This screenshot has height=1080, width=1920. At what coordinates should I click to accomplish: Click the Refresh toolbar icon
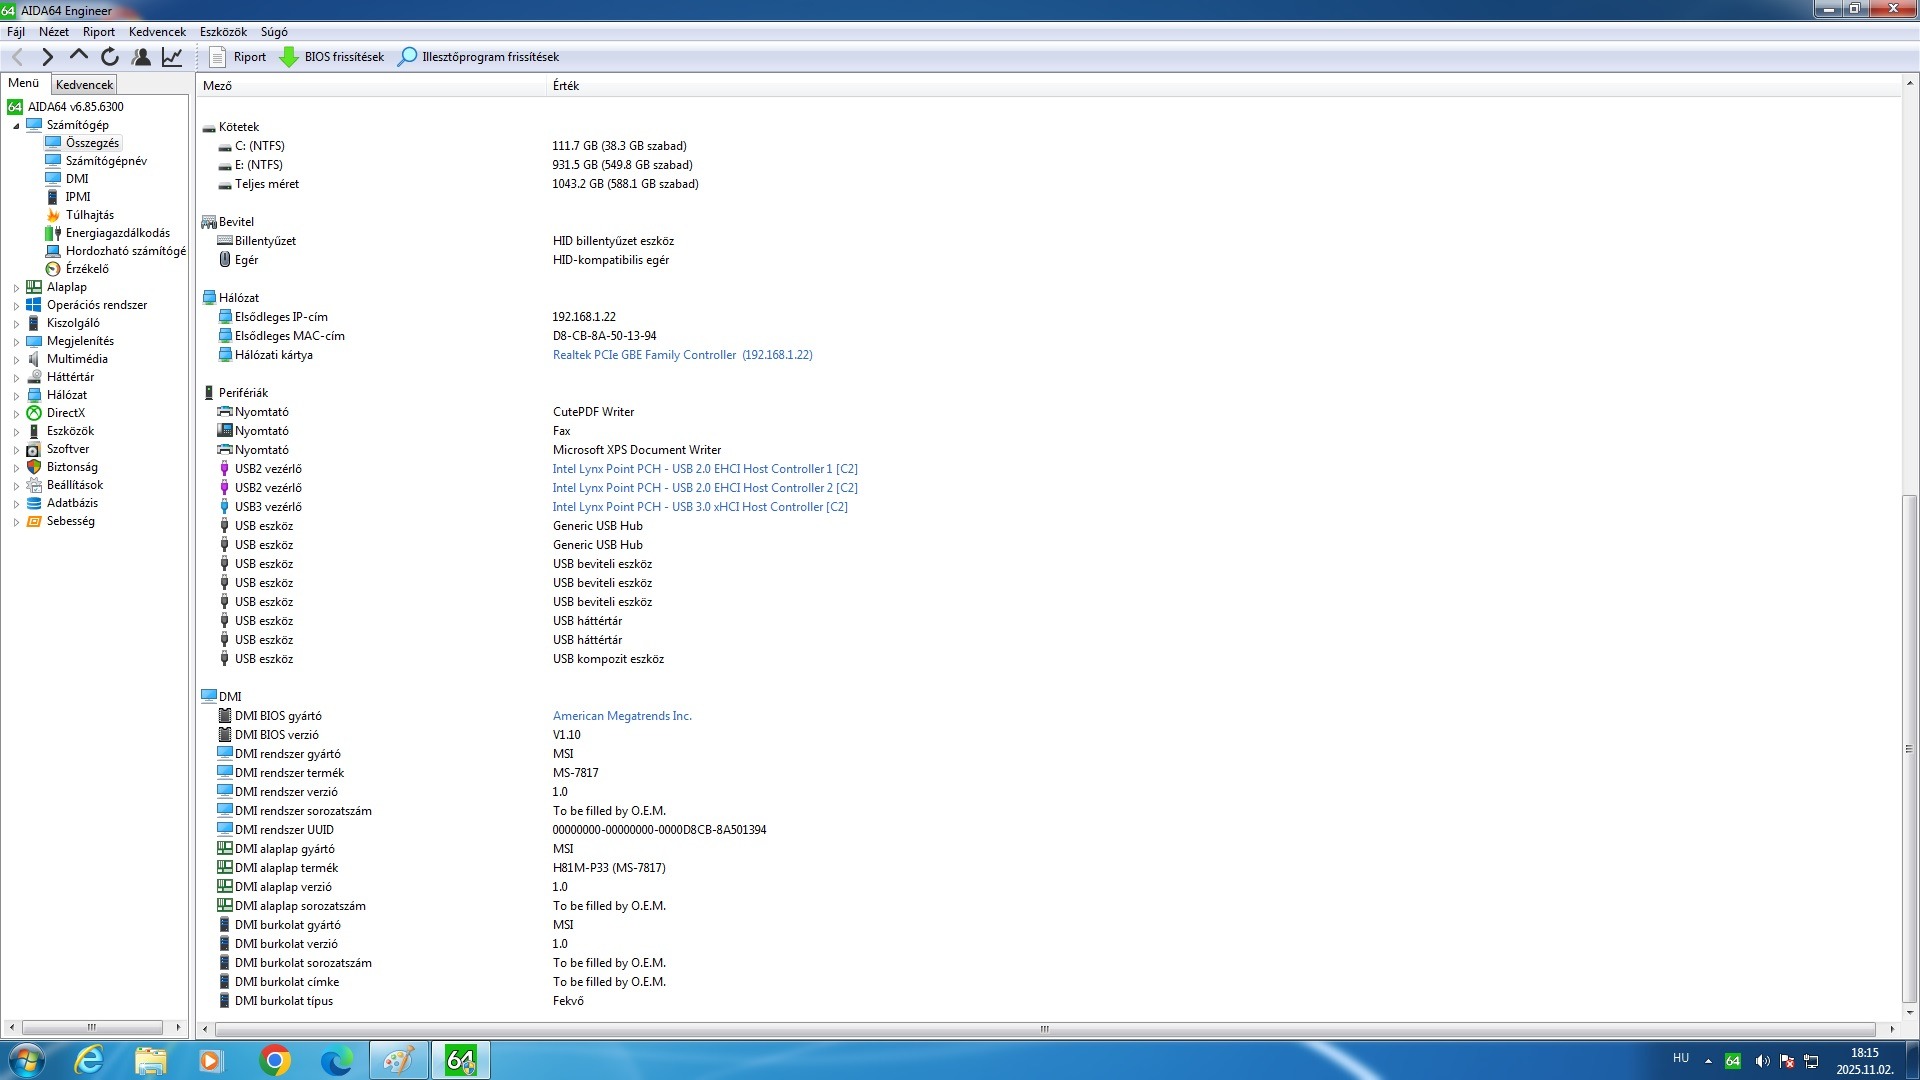tap(110, 57)
